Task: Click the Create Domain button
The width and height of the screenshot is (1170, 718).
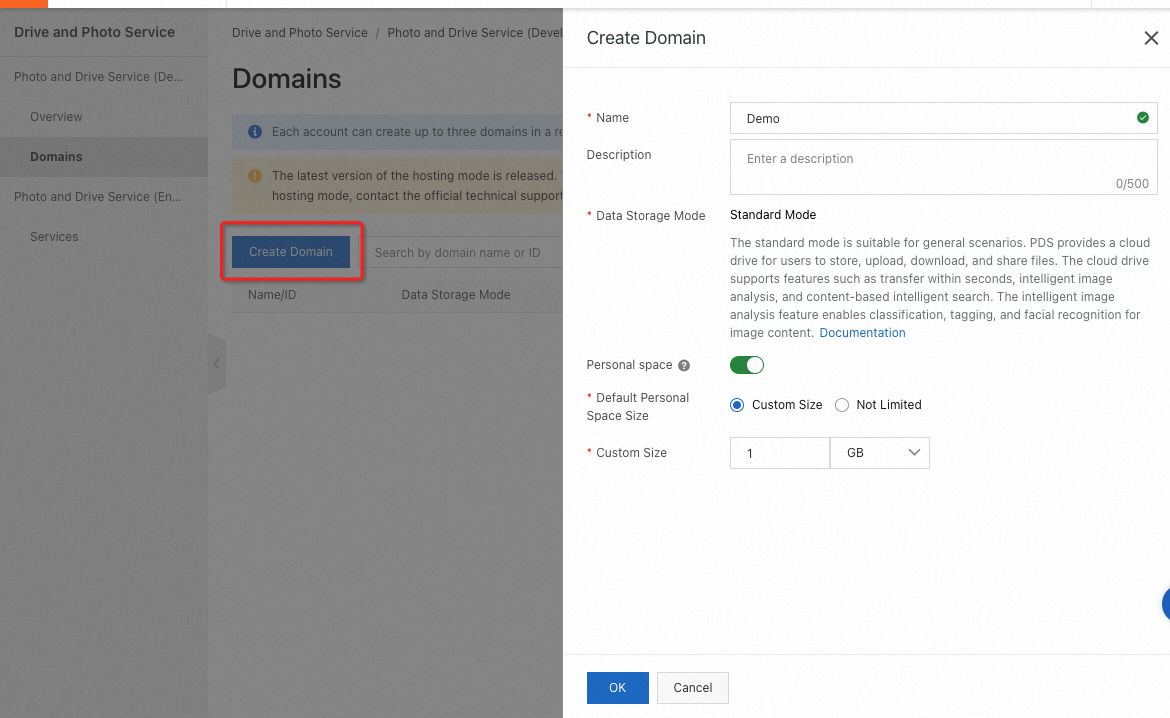Action: coord(291,252)
